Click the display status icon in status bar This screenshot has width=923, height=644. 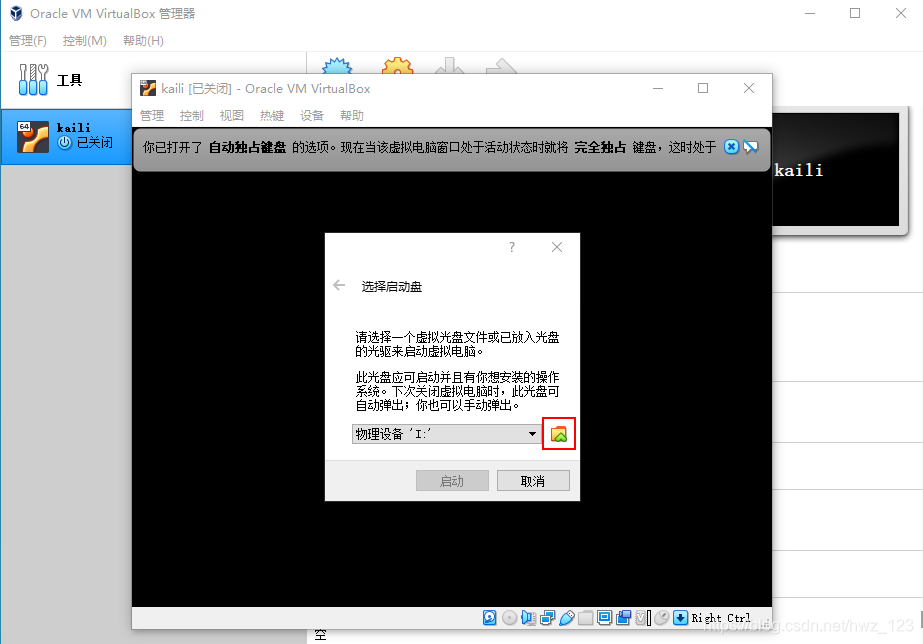pyautogui.click(x=604, y=617)
